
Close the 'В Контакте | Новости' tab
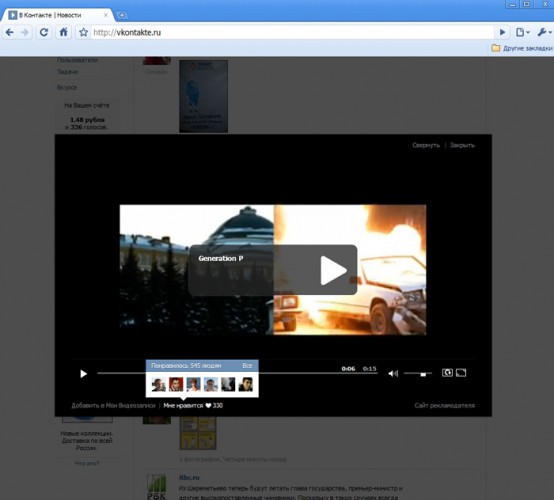106,15
